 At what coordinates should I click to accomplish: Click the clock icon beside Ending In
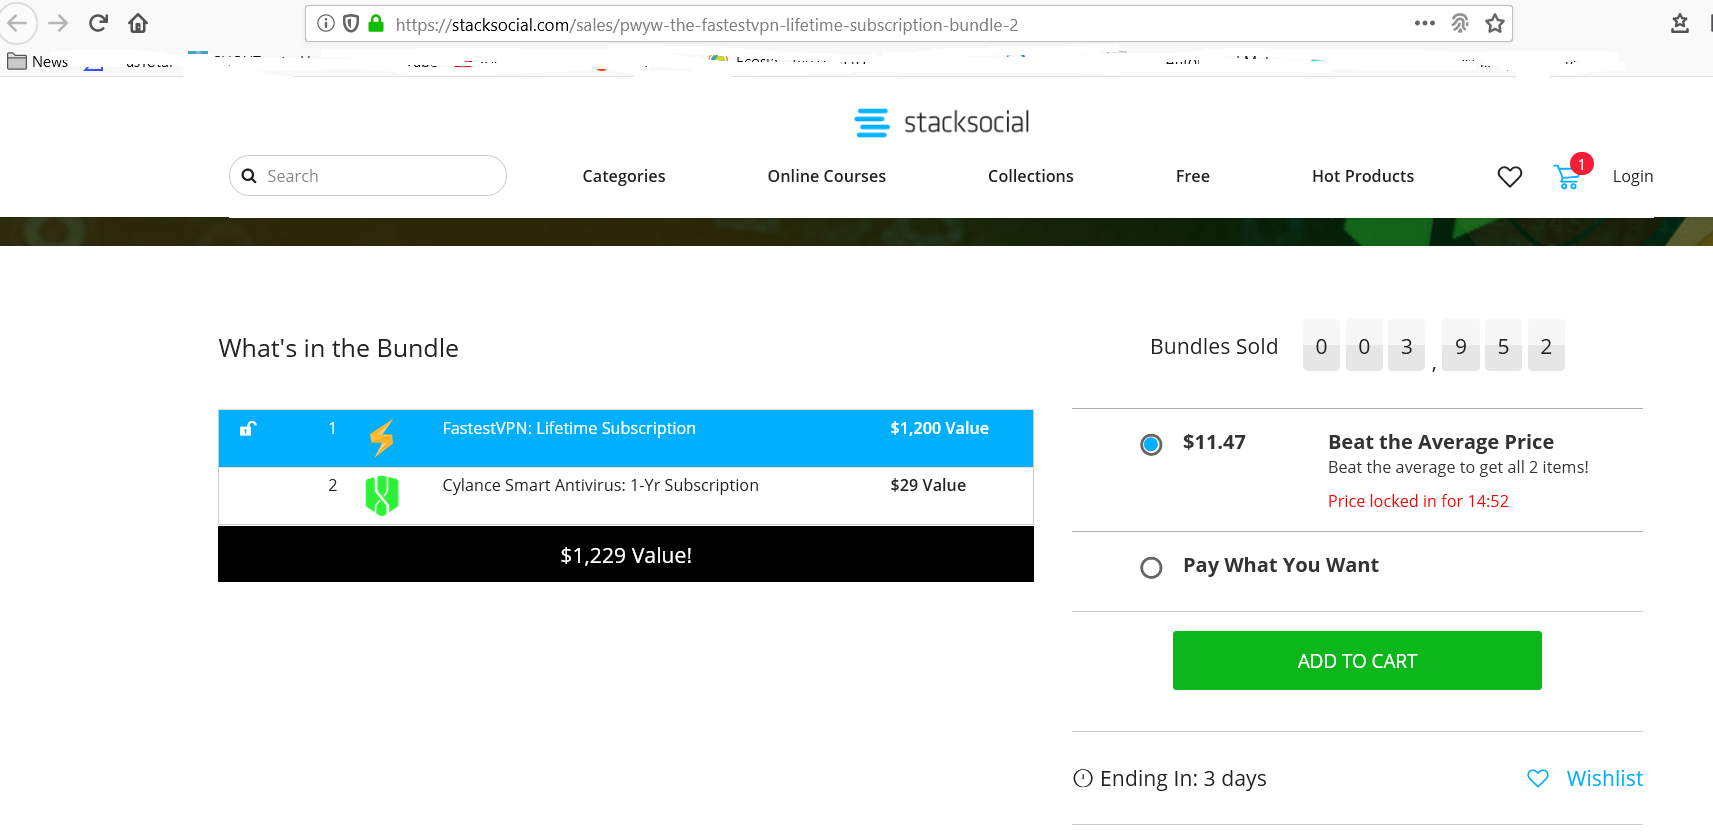[1083, 778]
